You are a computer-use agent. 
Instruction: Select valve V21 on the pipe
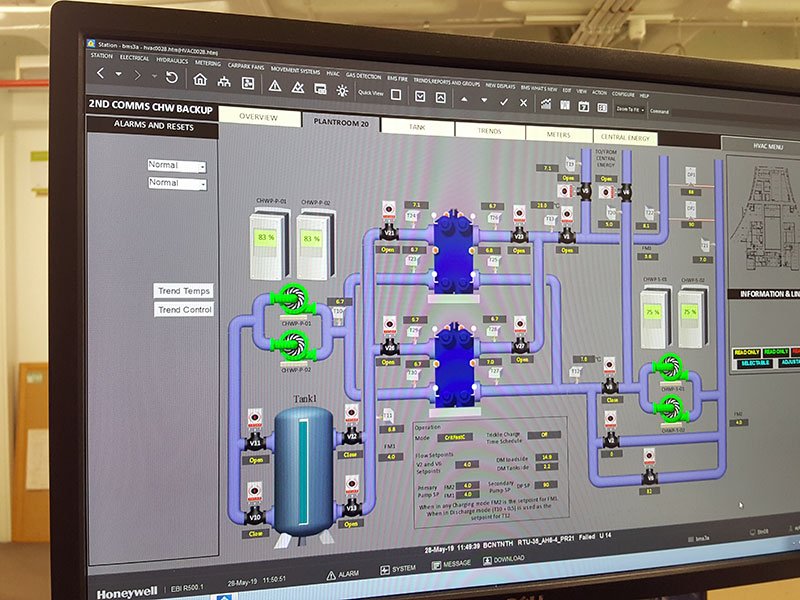coord(388,234)
